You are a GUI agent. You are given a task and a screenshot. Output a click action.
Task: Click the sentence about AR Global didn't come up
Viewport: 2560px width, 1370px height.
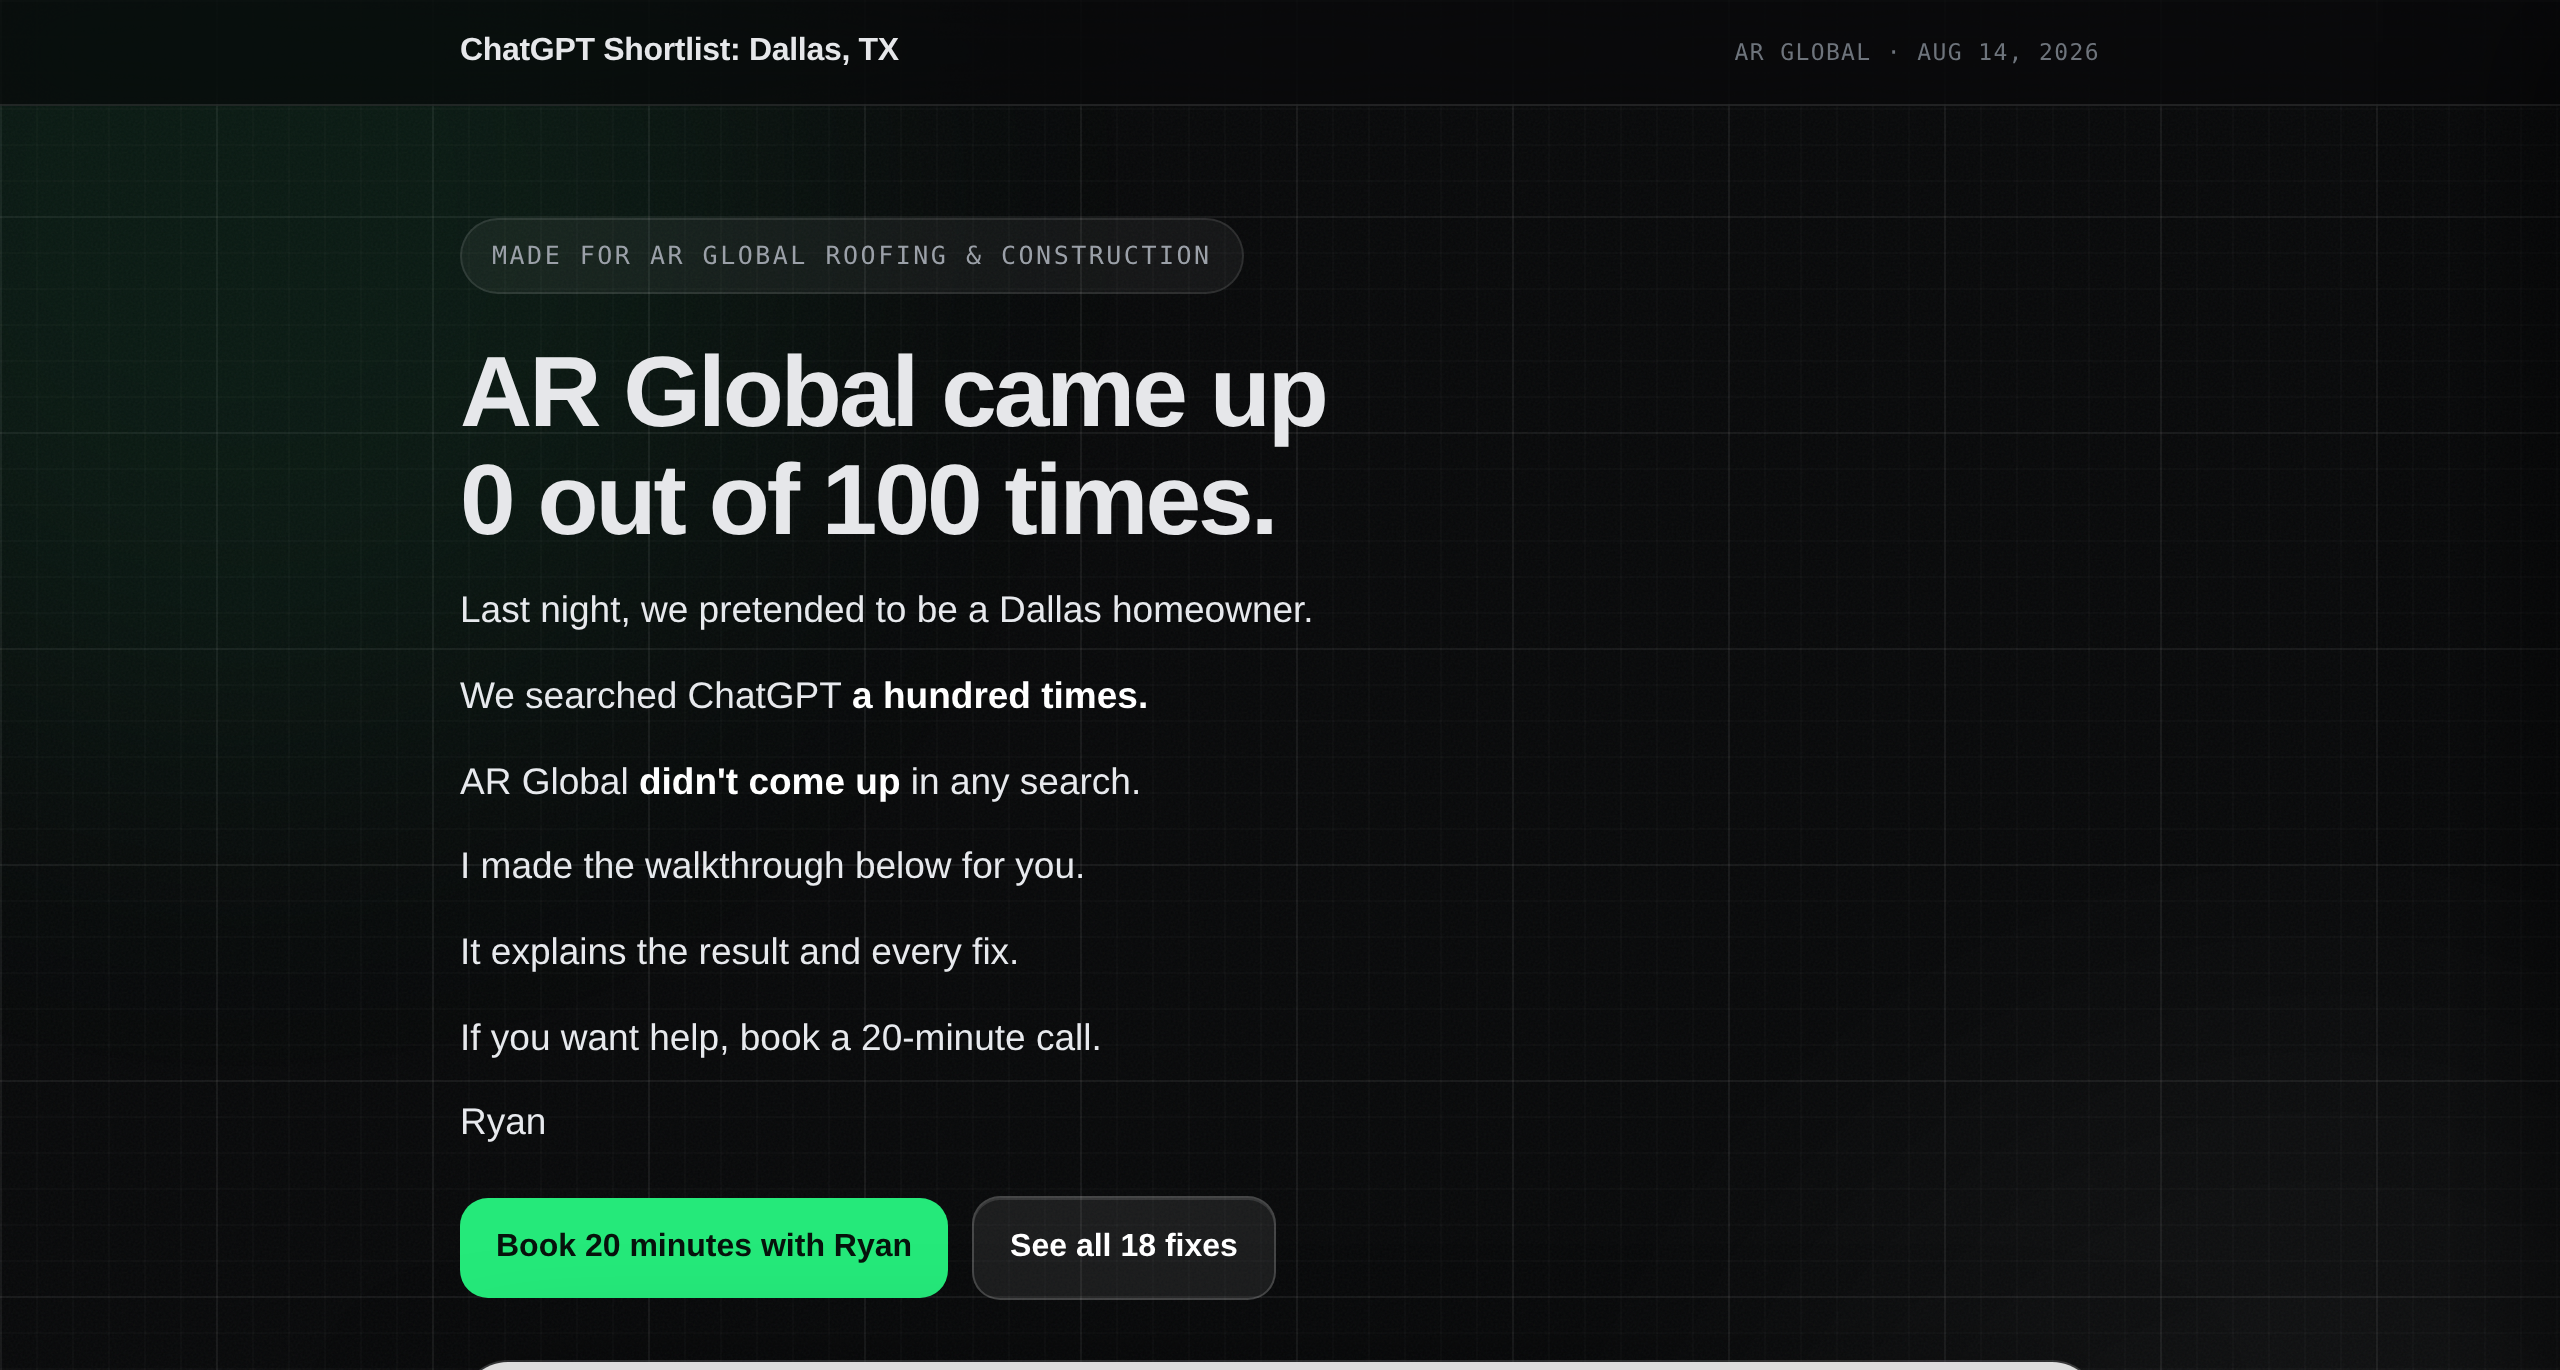(800, 782)
